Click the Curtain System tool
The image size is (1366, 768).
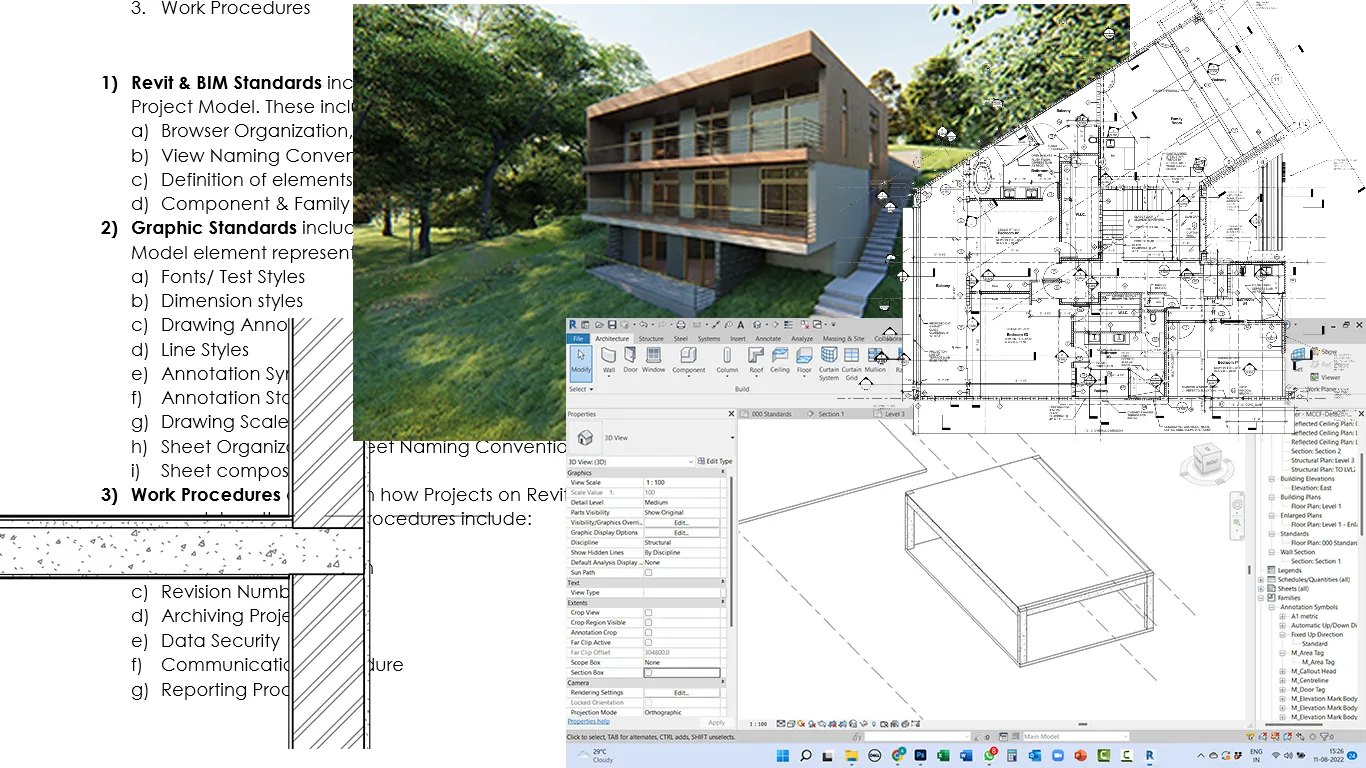point(829,362)
